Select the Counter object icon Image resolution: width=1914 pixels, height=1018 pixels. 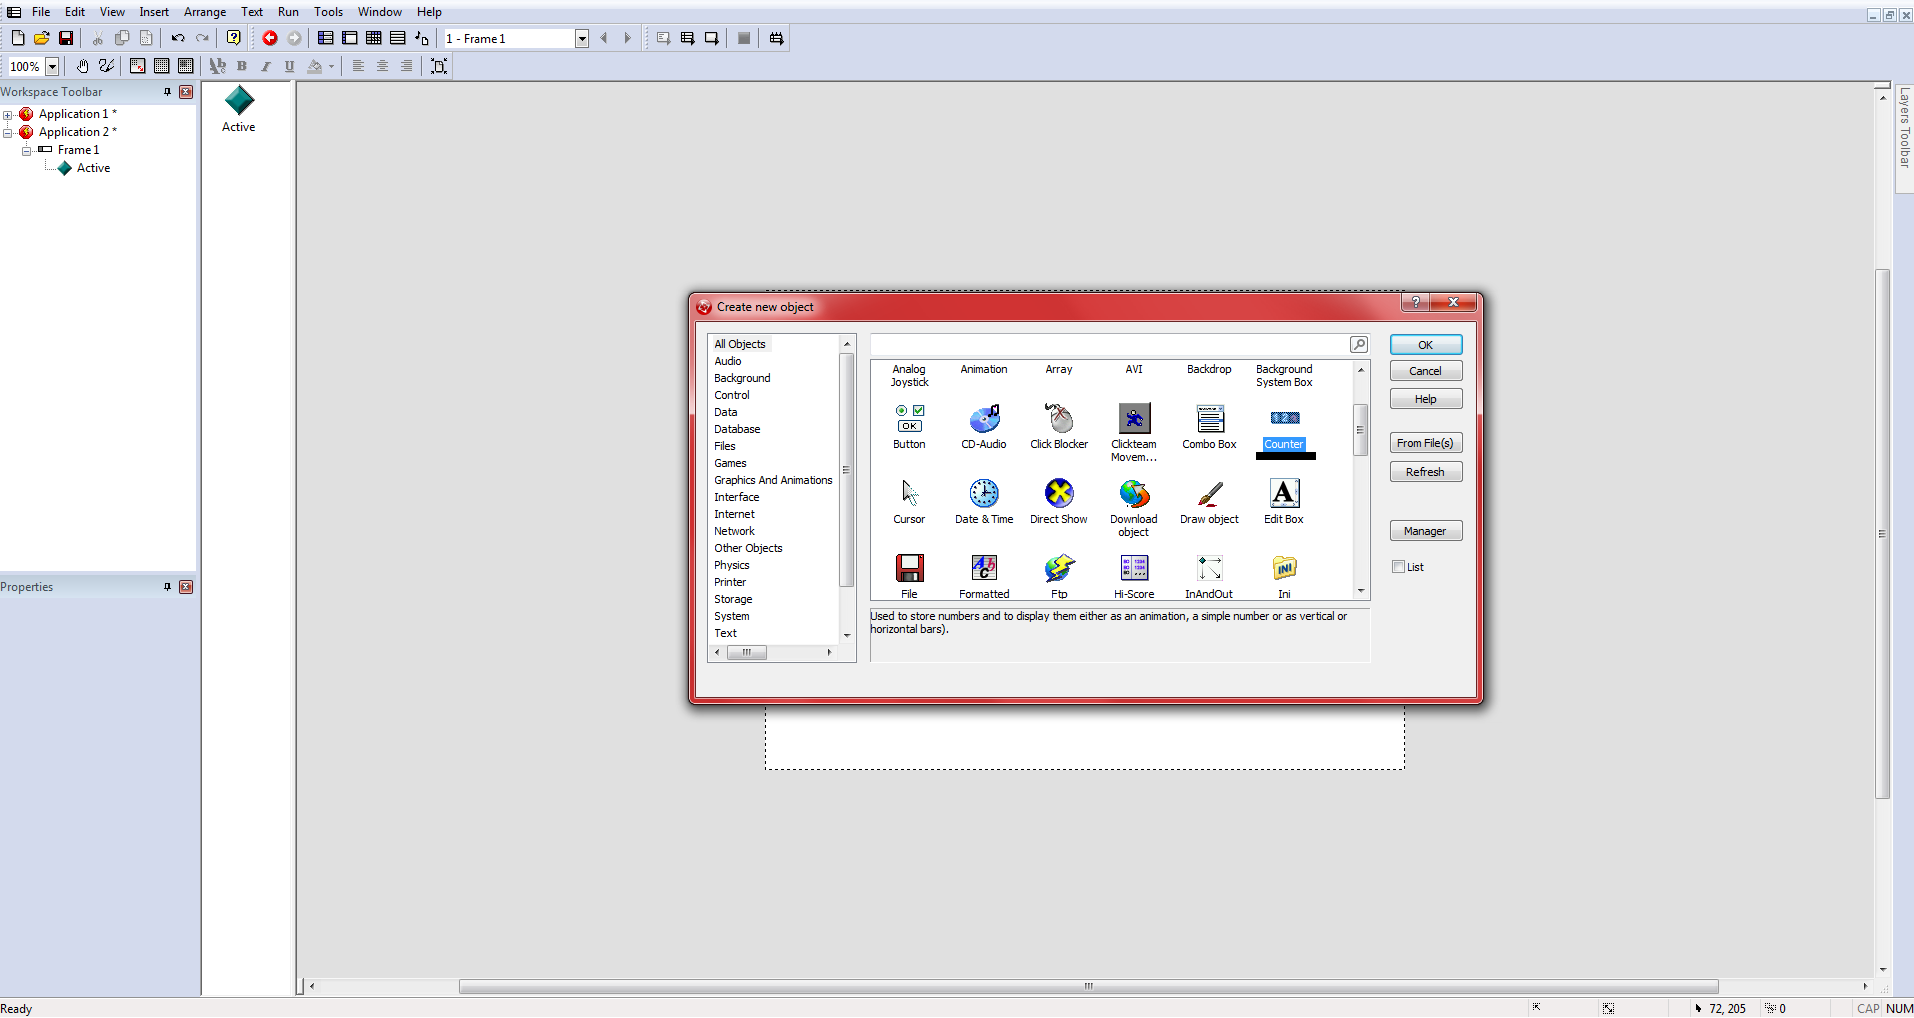[x=1285, y=418]
